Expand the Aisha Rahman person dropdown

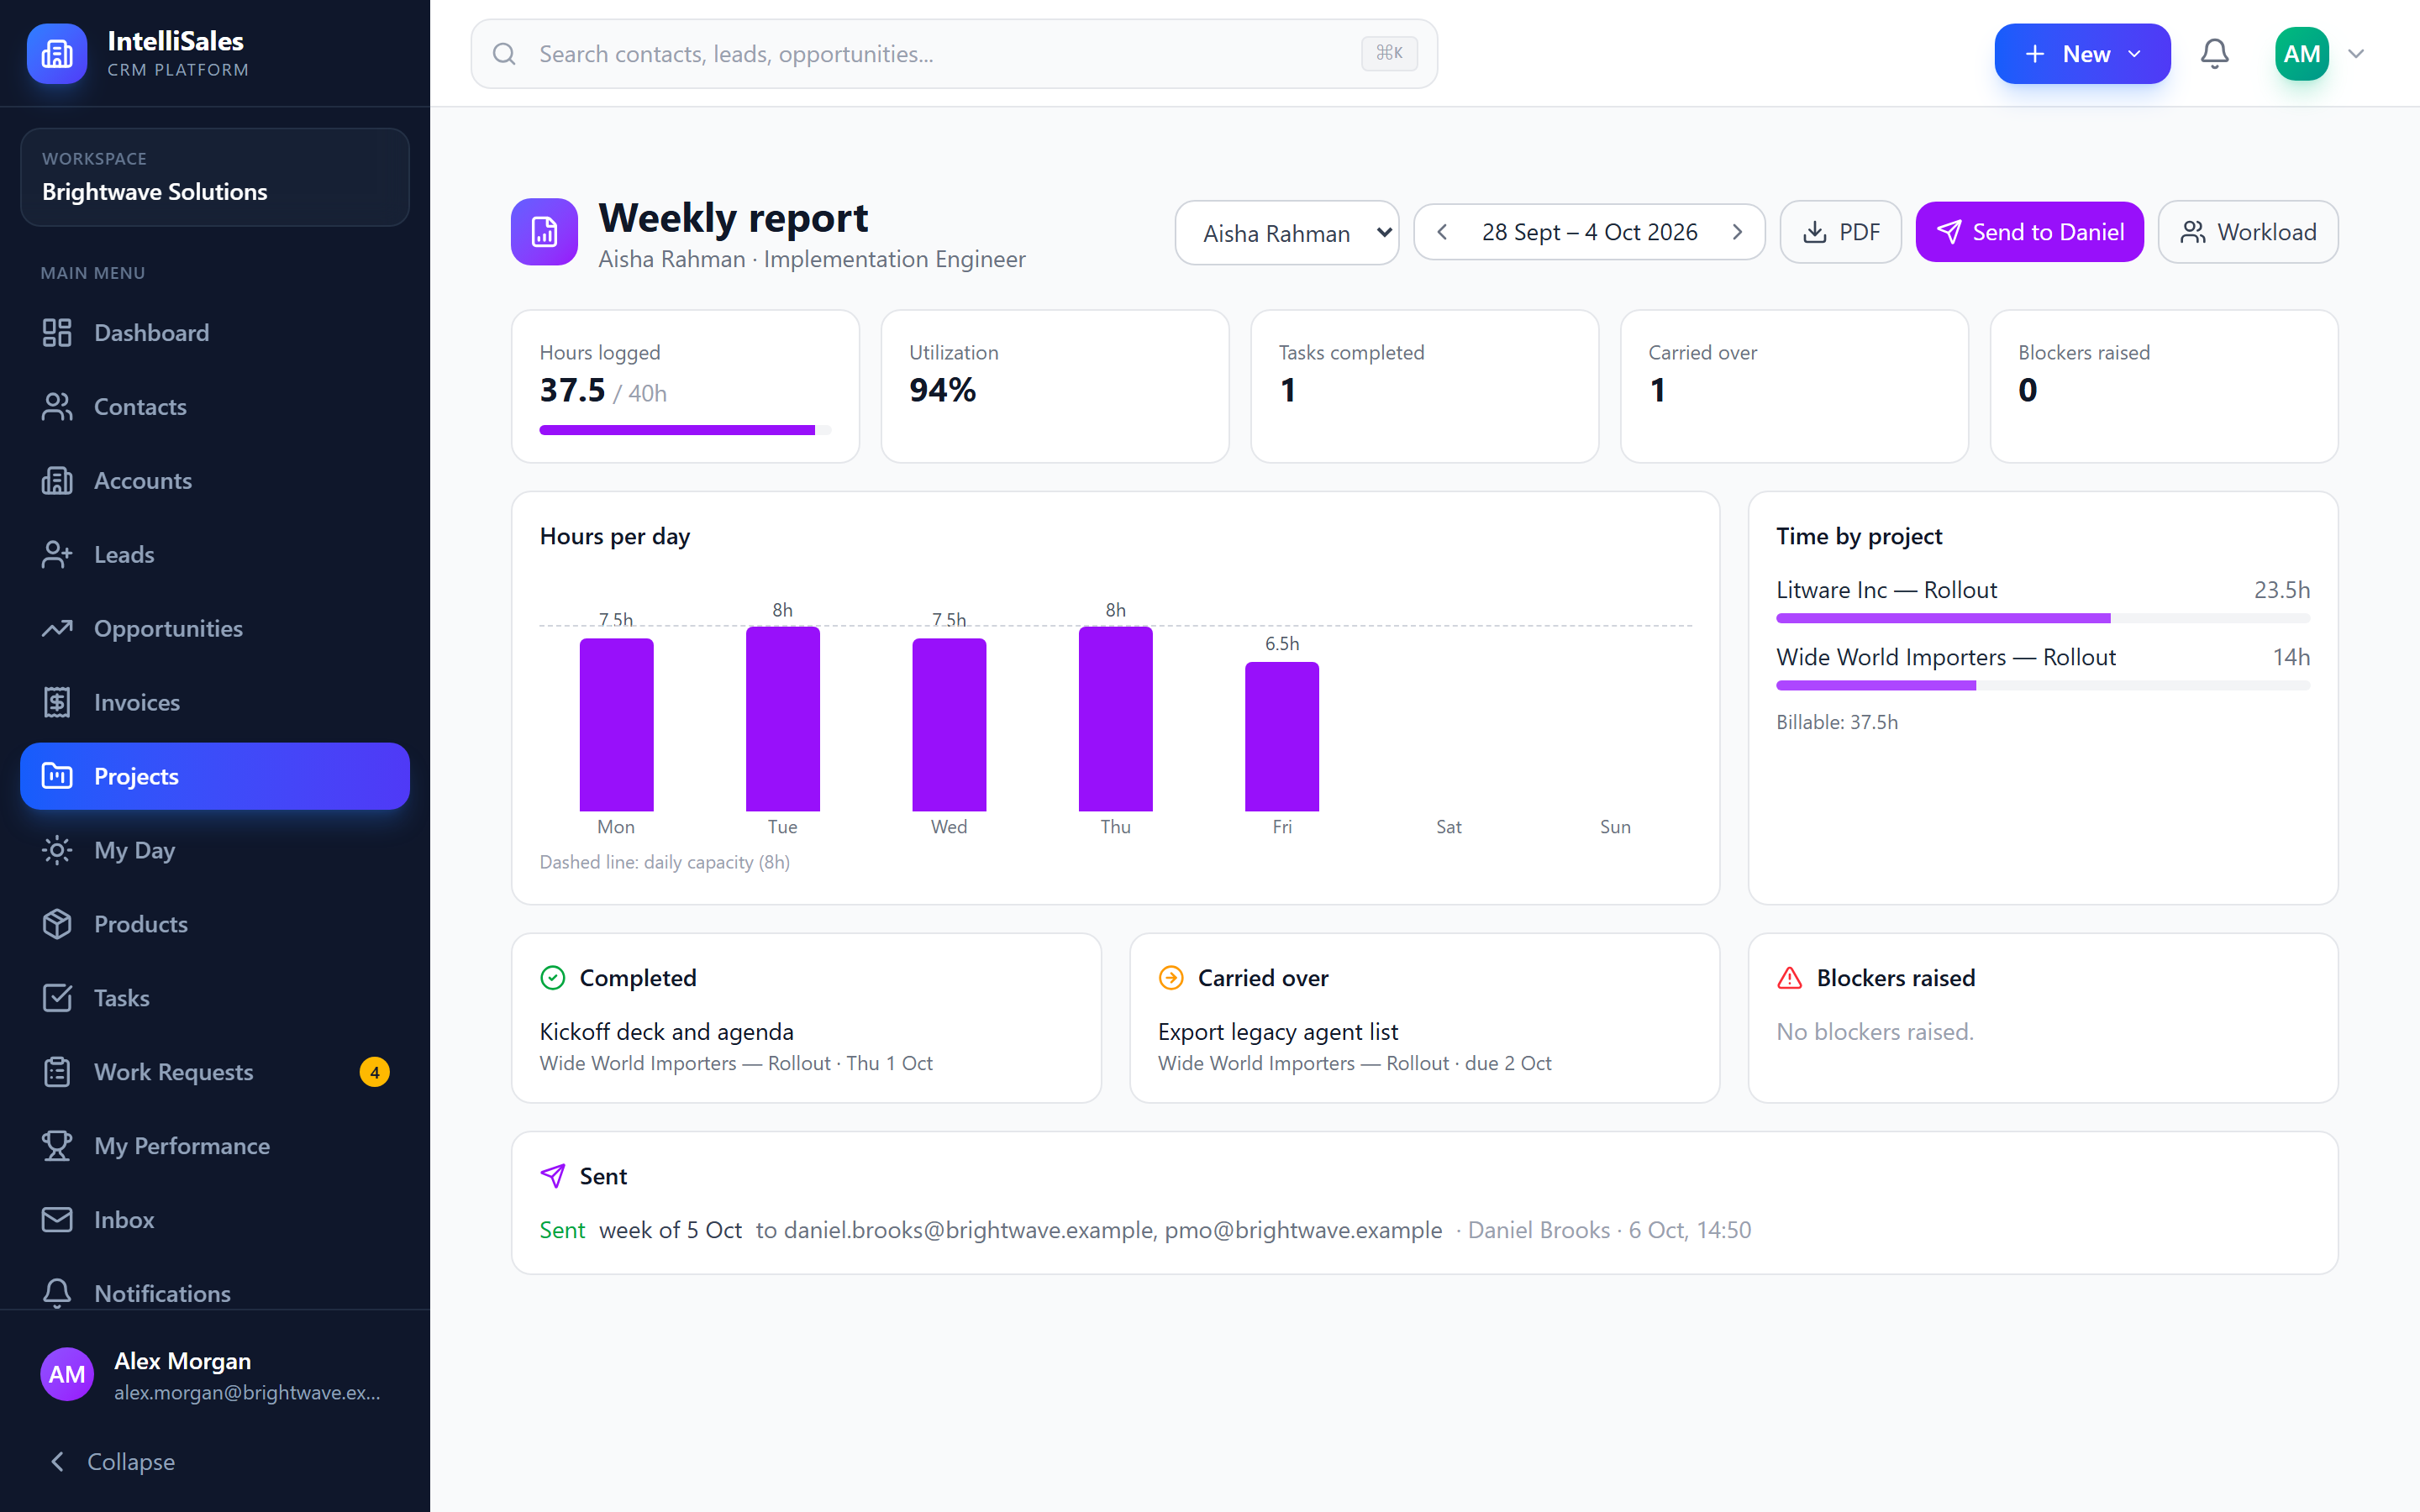coord(1286,233)
